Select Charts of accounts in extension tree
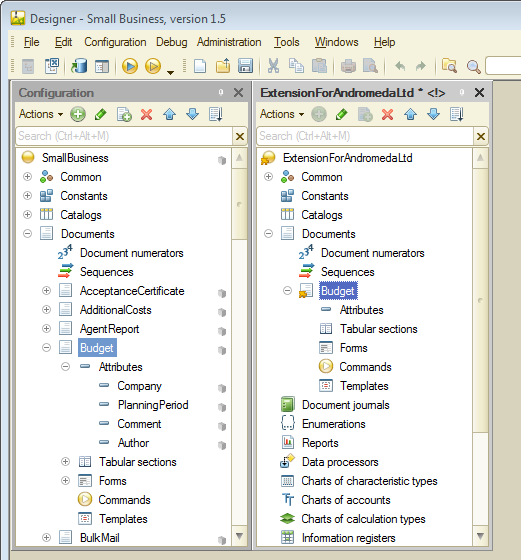This screenshot has width=521, height=560. [x=346, y=500]
